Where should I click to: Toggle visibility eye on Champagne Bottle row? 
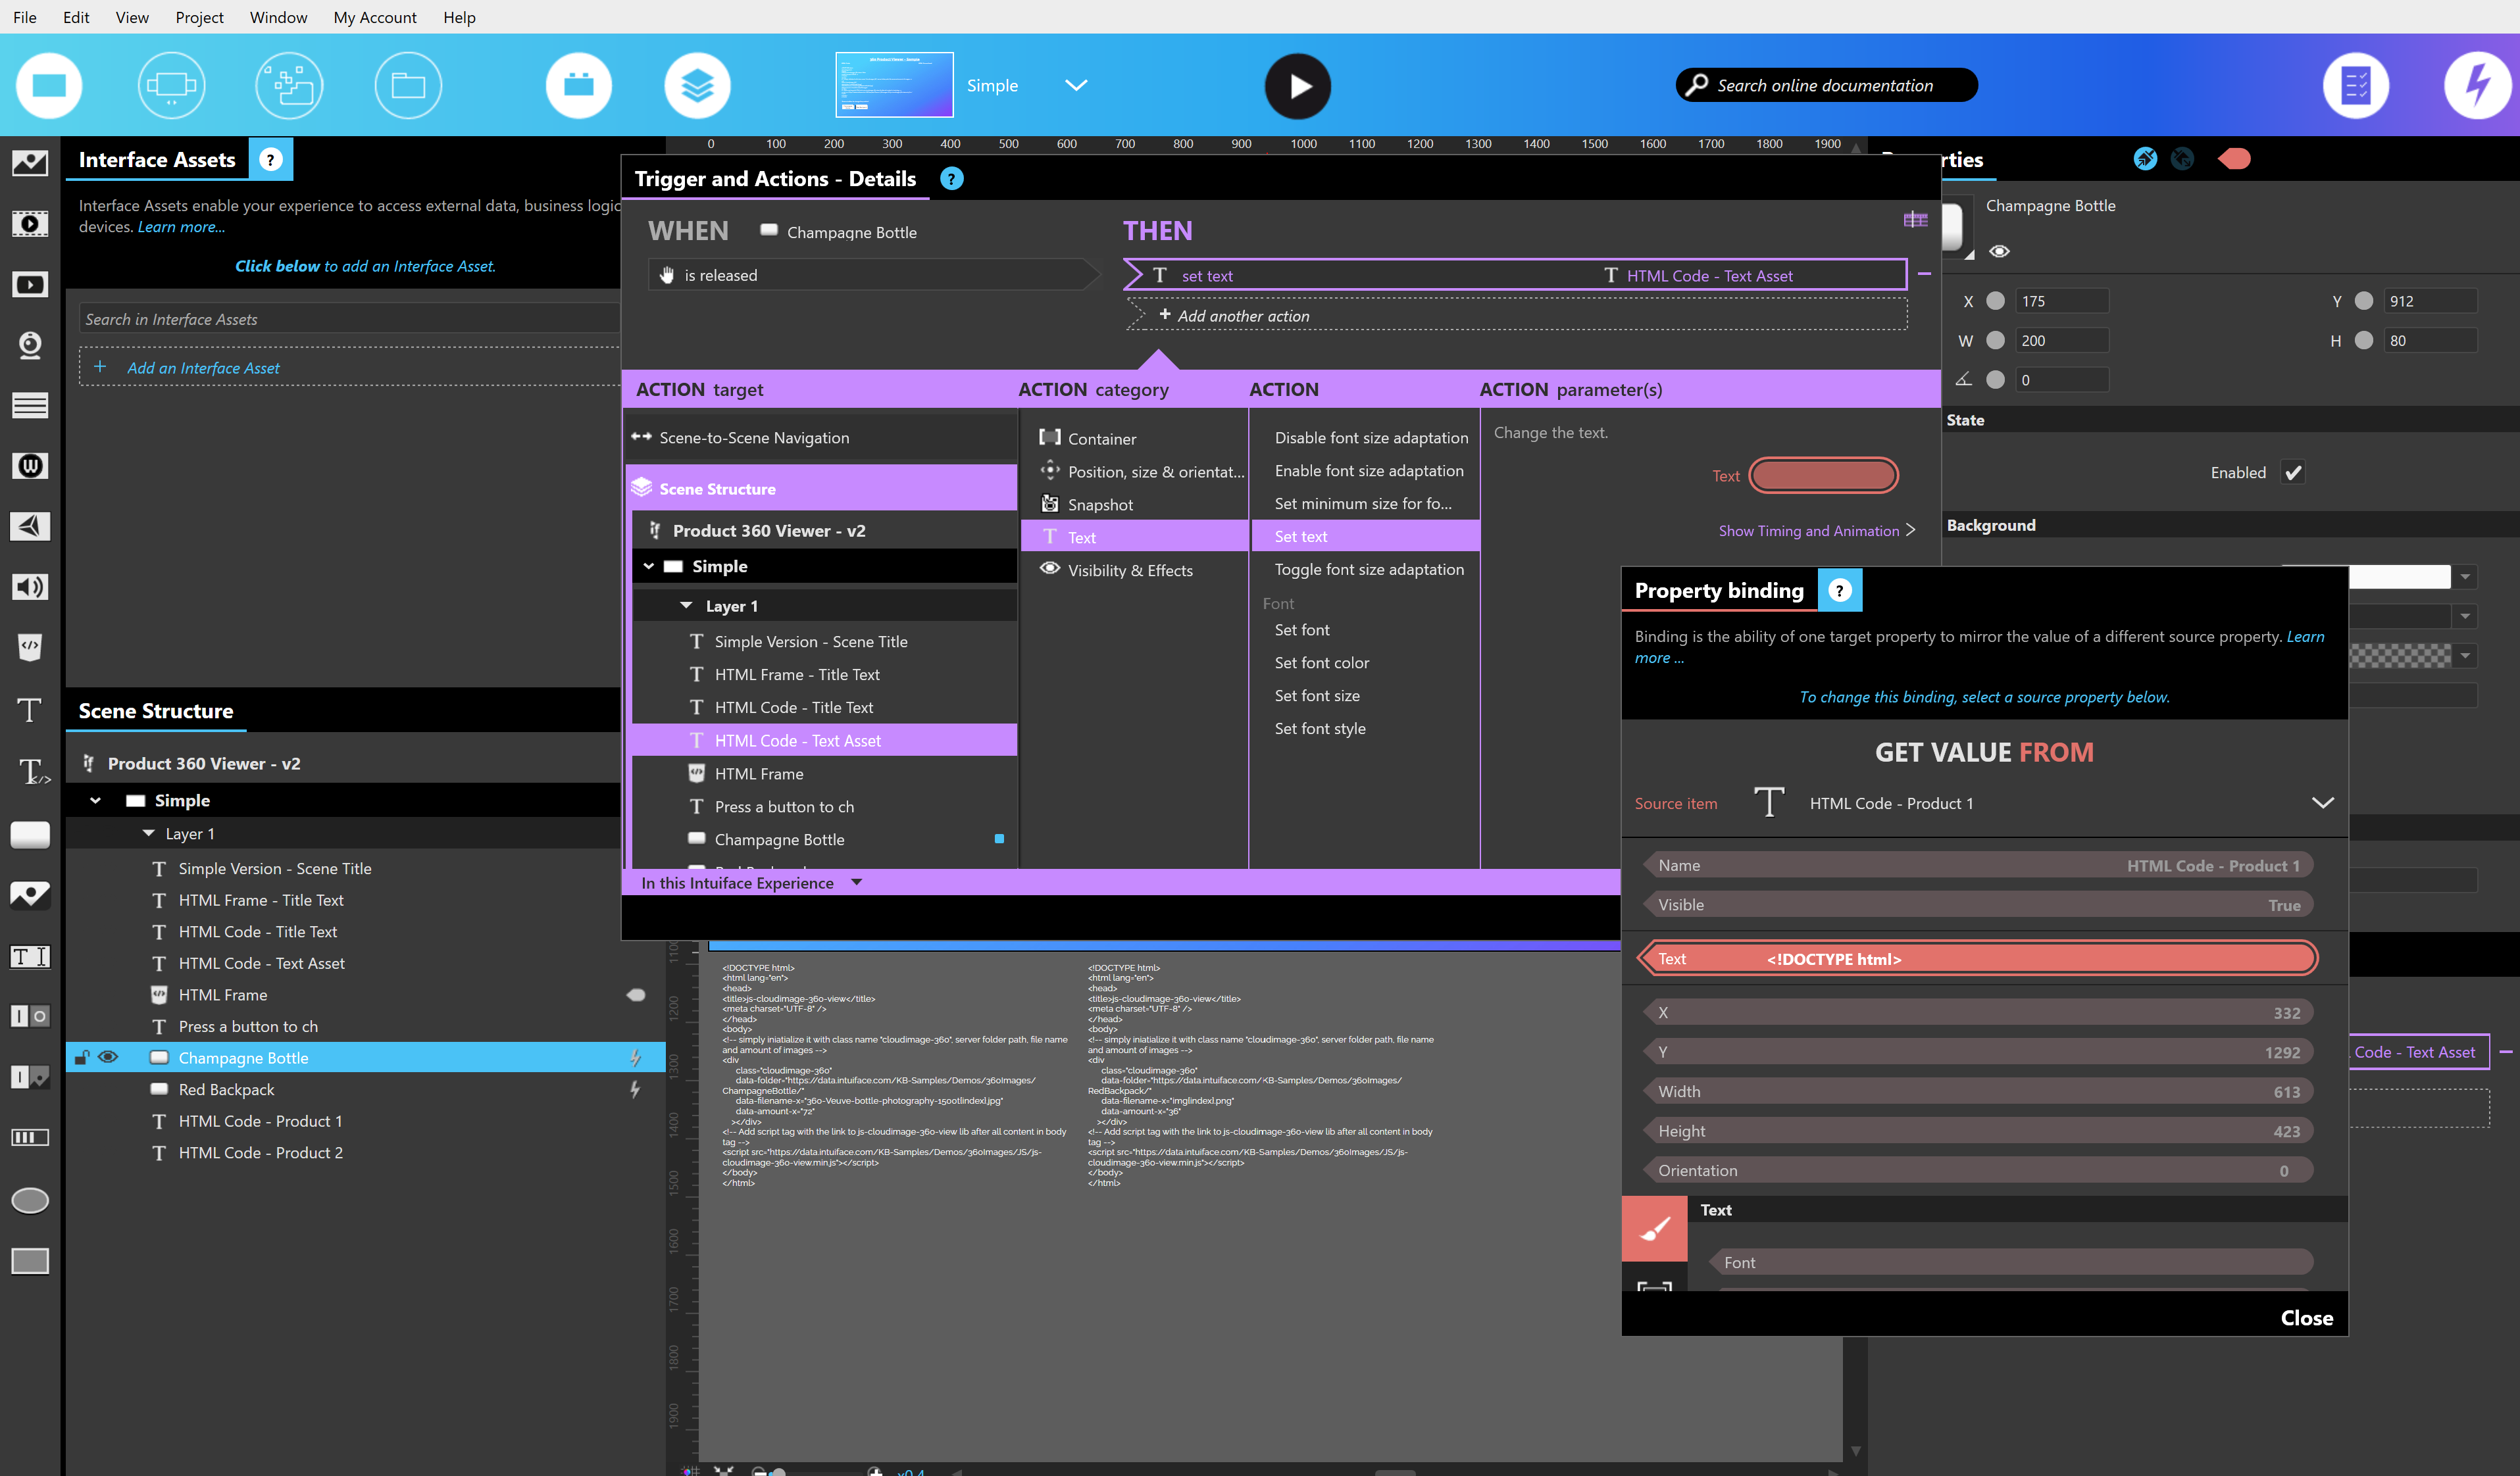click(108, 1057)
